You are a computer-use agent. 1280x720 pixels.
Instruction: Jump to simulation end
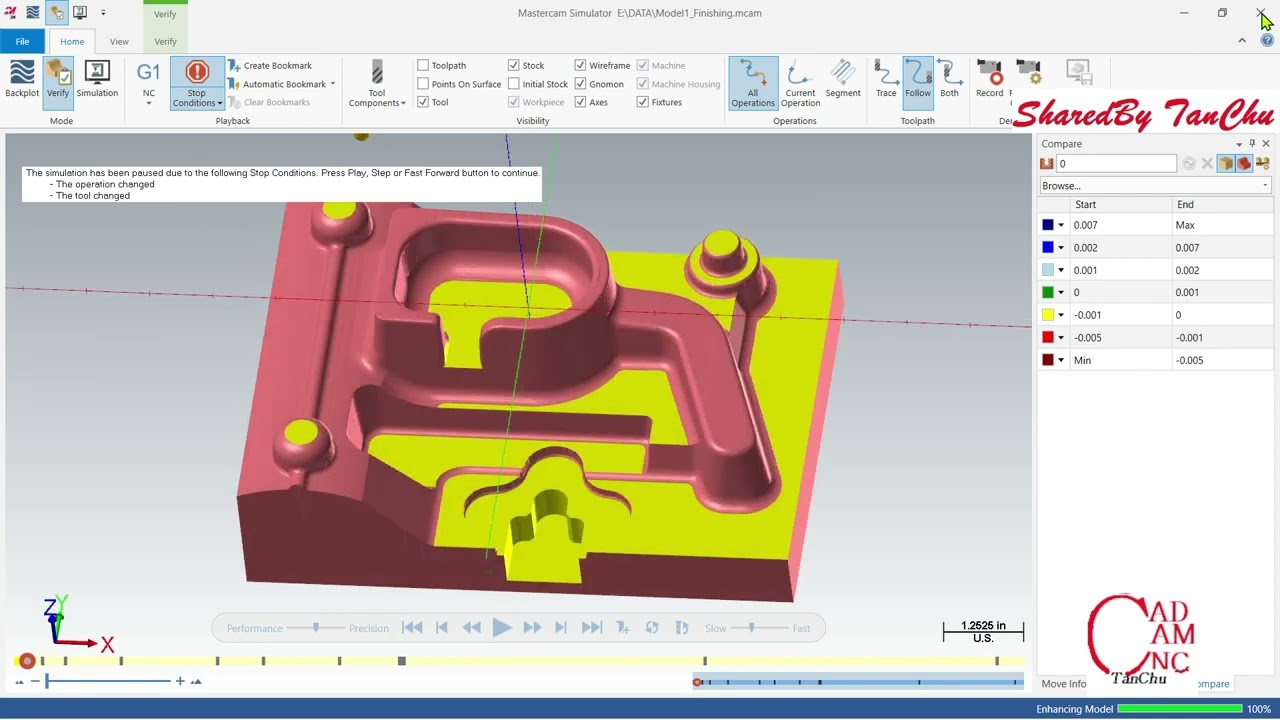click(592, 628)
